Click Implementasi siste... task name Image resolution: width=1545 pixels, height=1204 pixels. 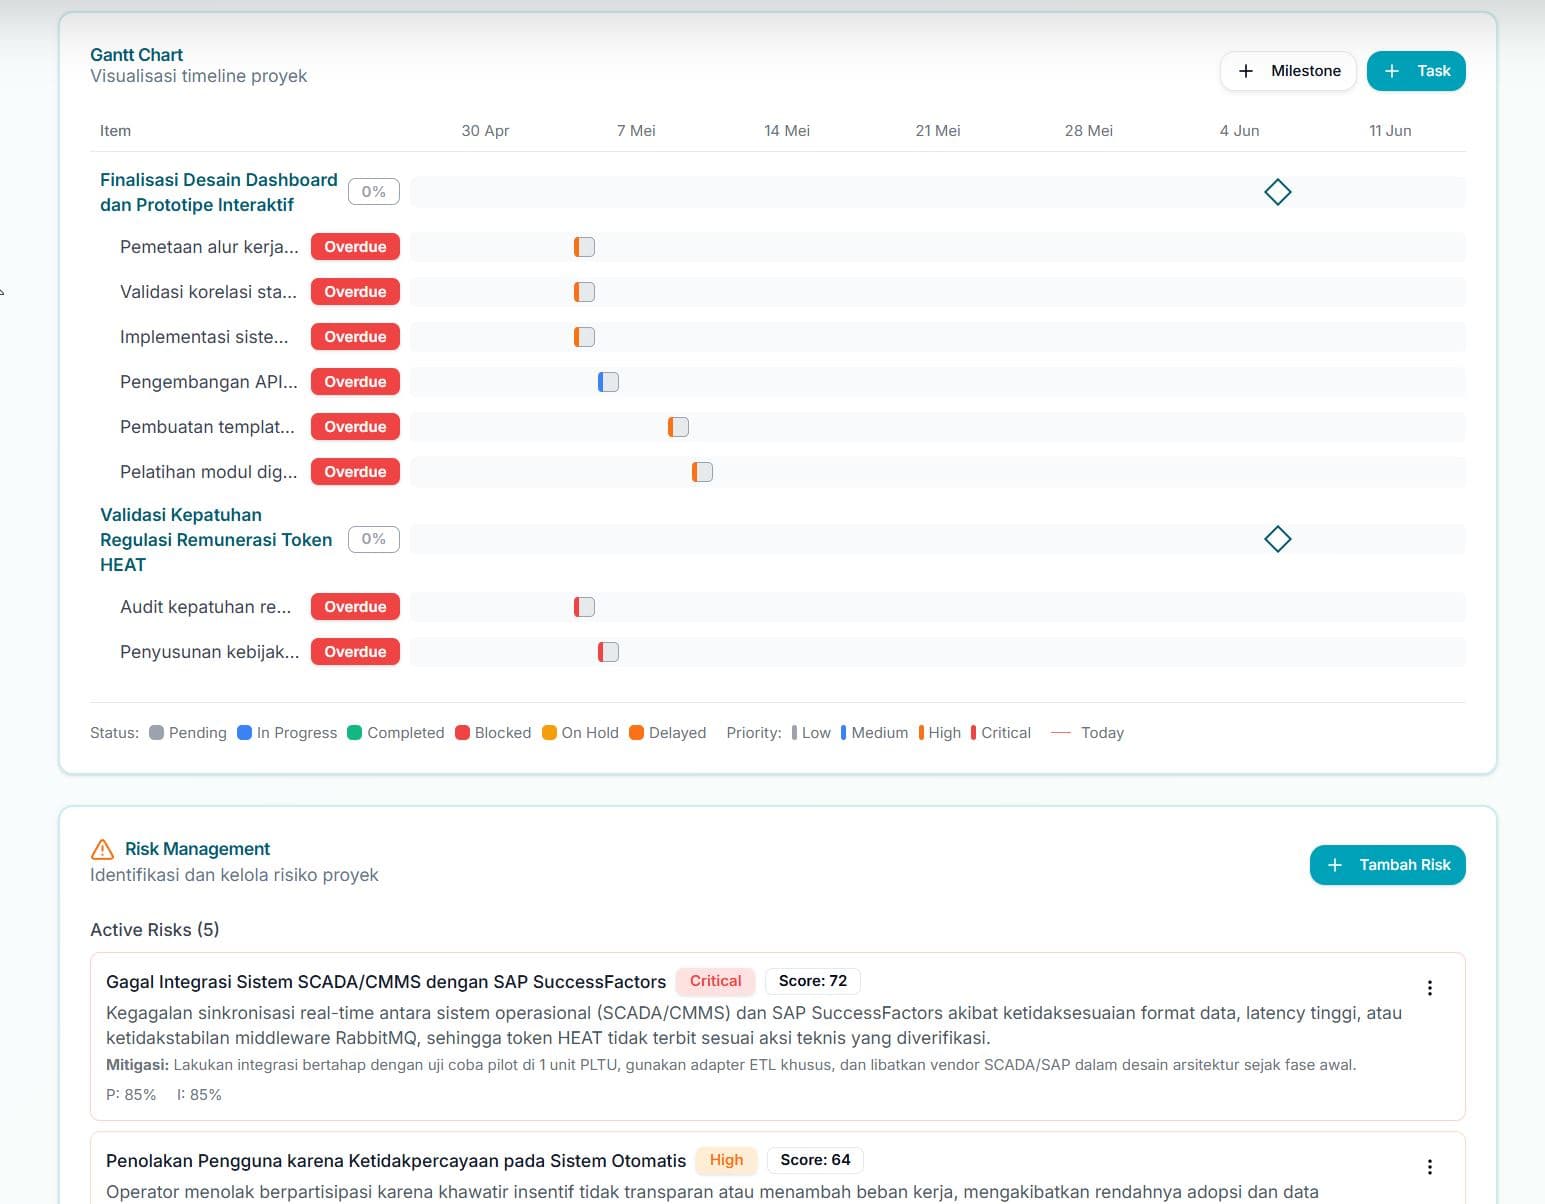point(204,337)
